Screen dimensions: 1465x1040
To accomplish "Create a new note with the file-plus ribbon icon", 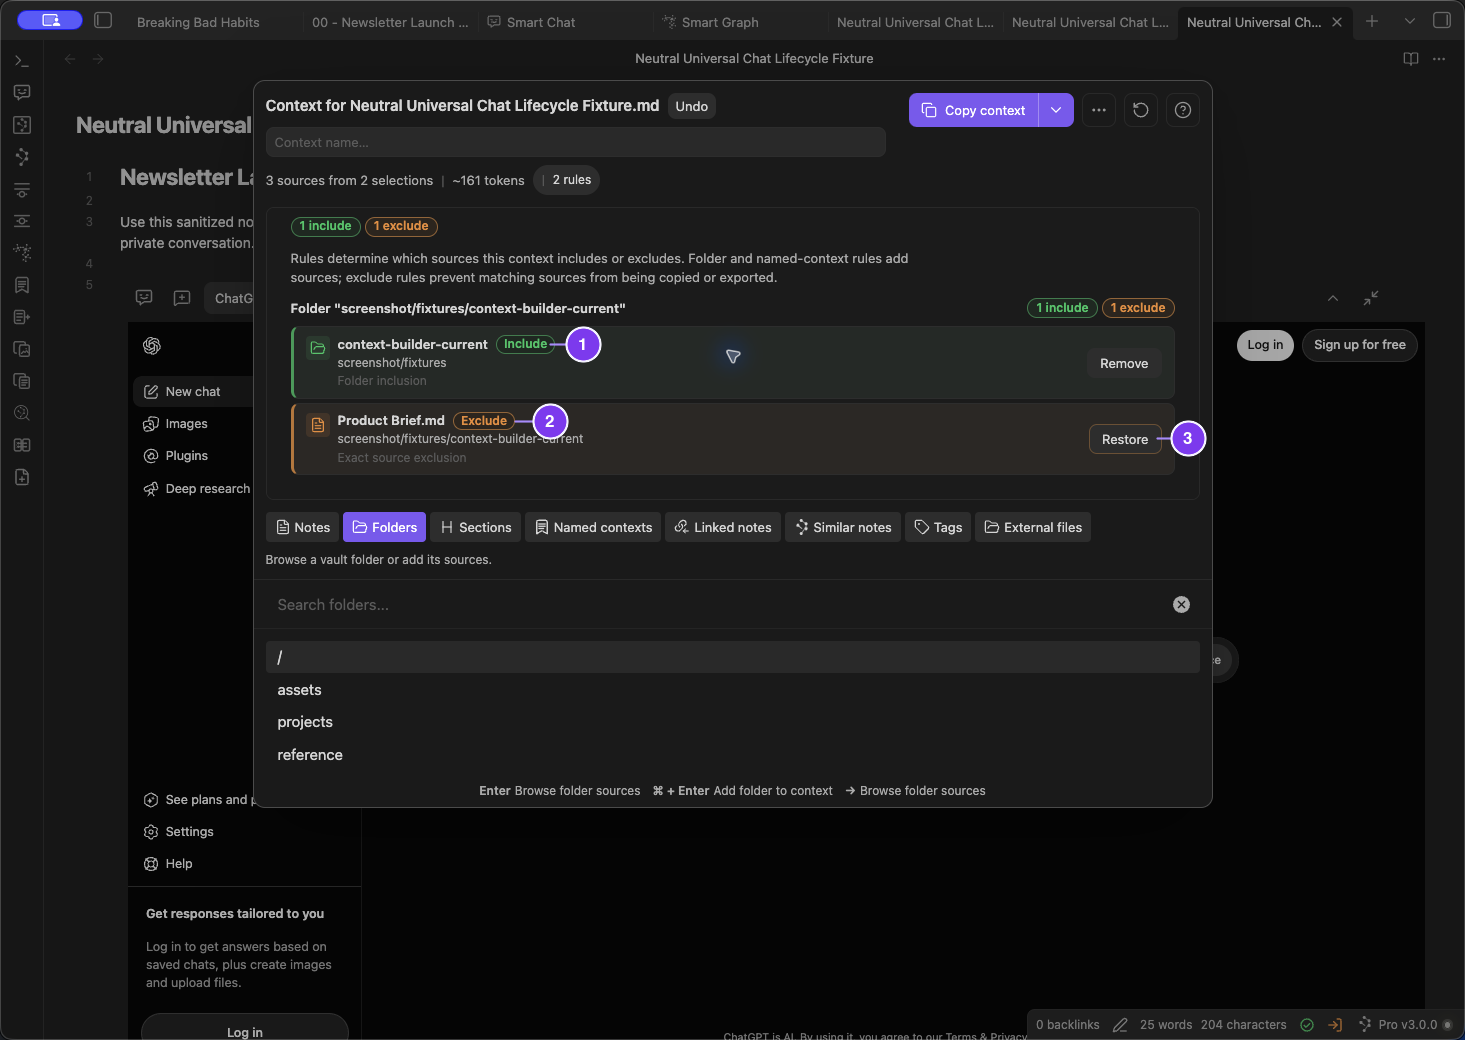I will (22, 477).
